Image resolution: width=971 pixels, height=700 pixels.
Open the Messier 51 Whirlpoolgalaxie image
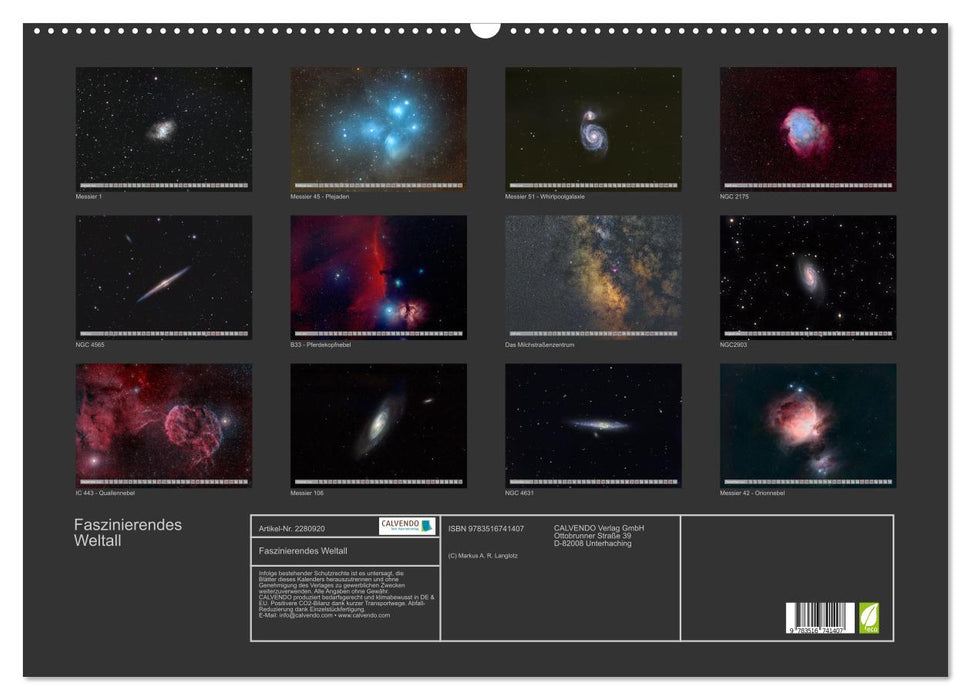(593, 129)
